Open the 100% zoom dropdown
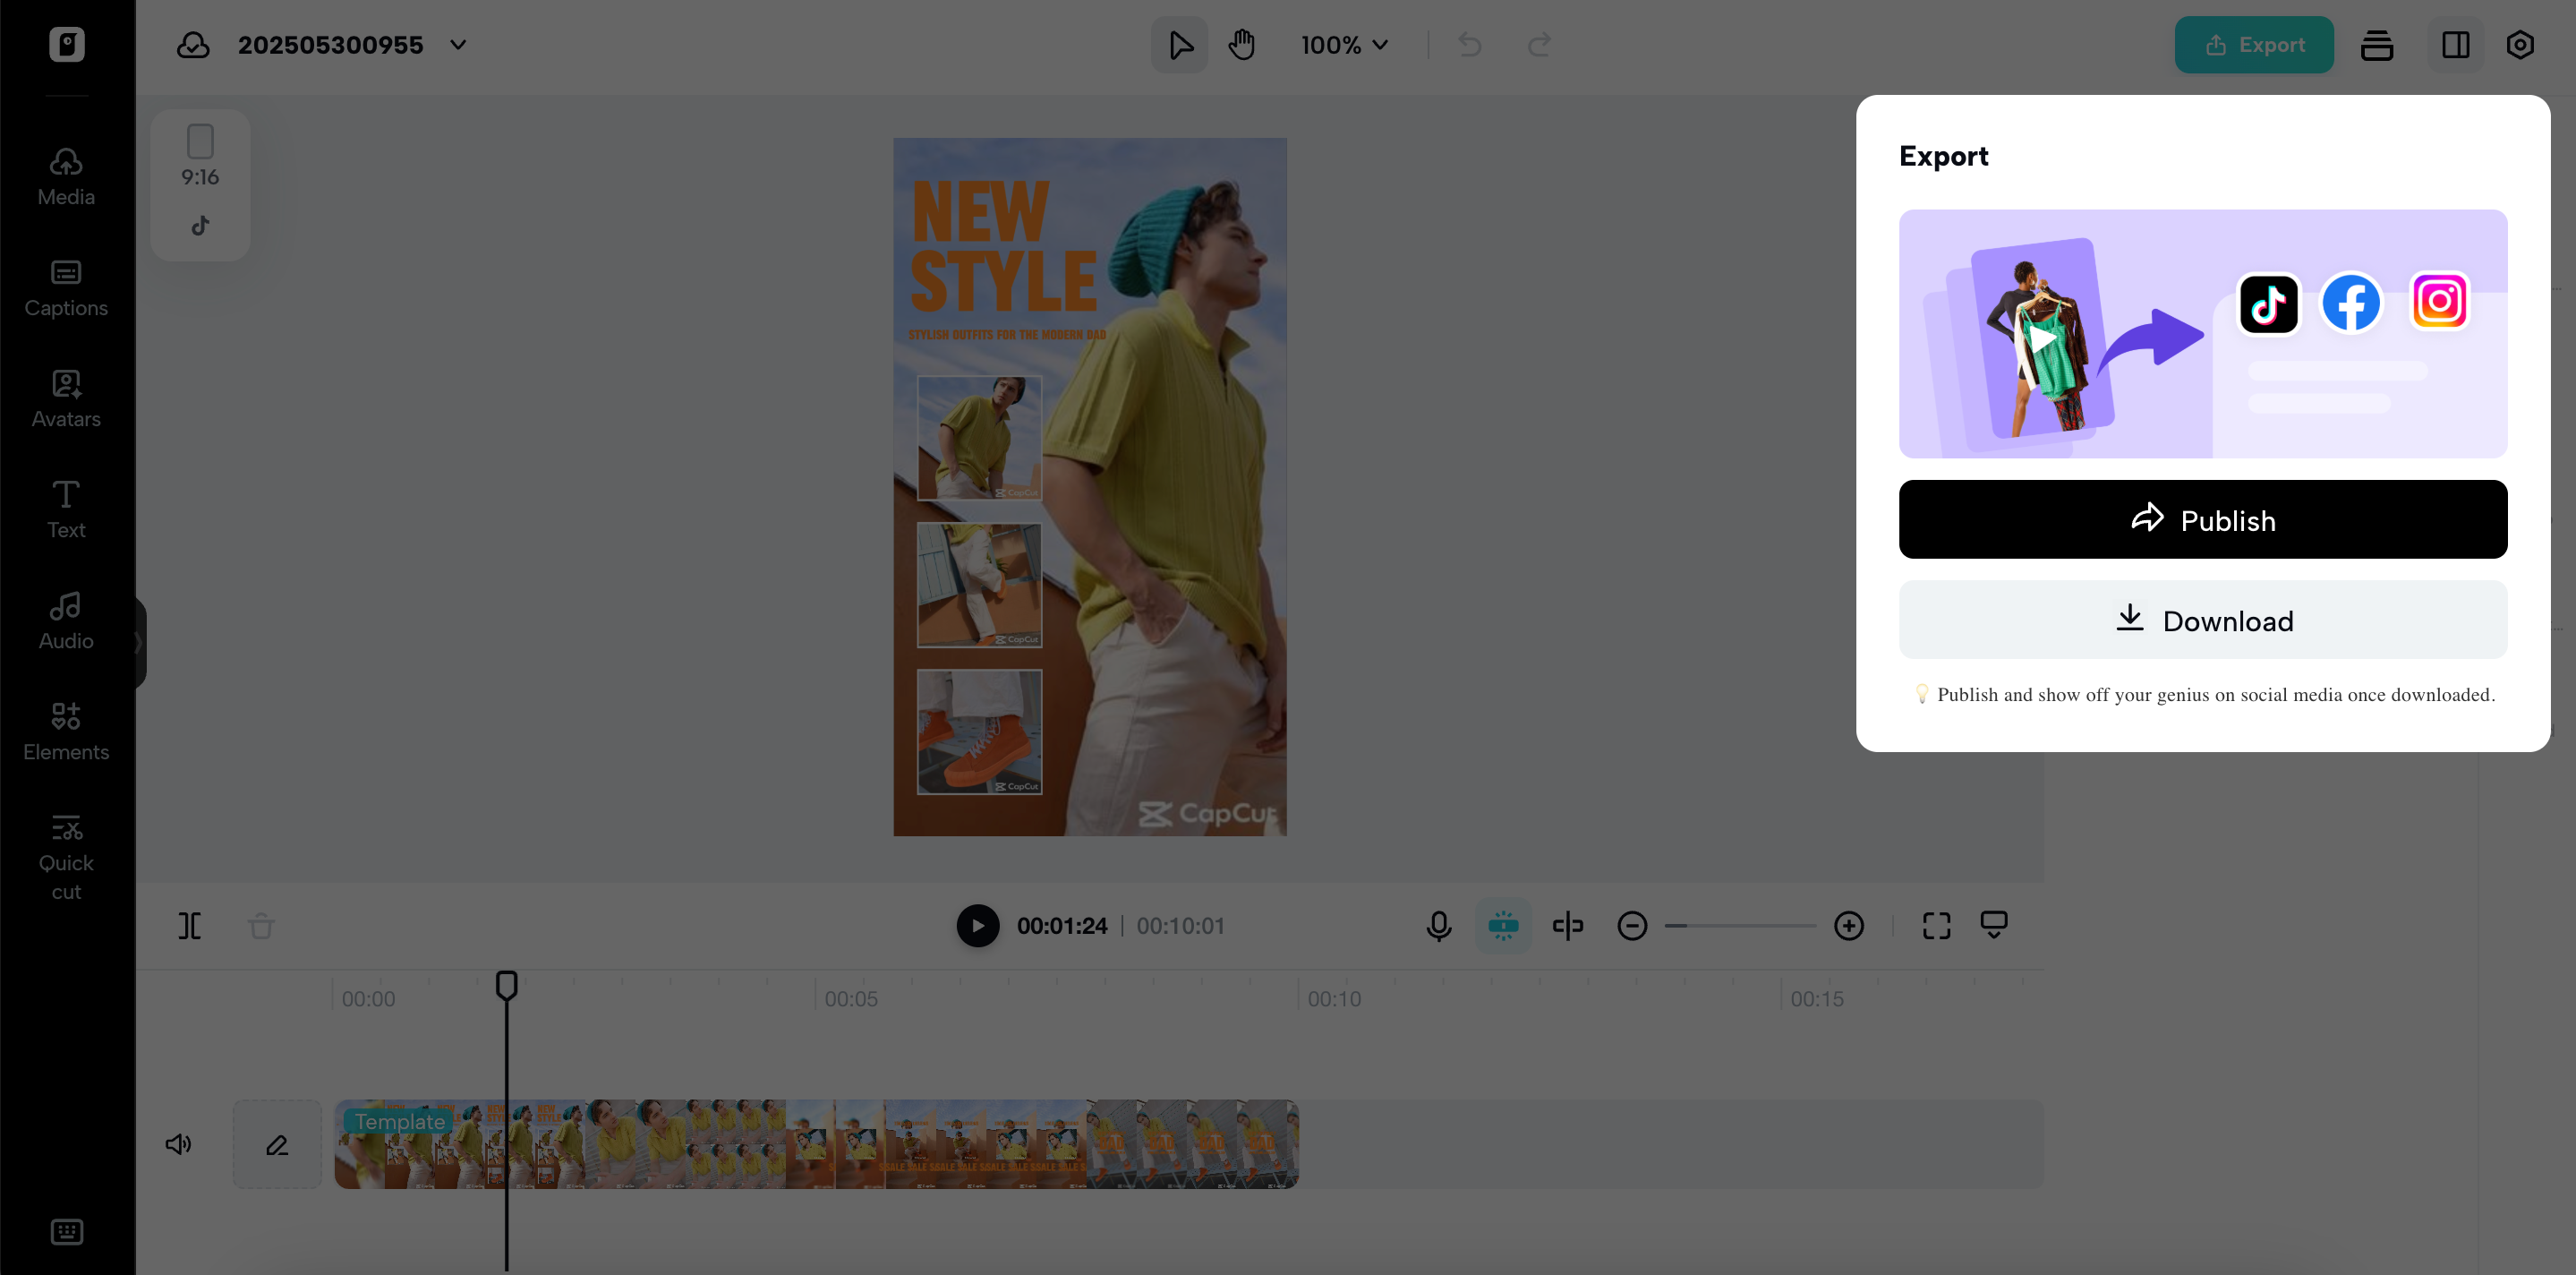The image size is (2576, 1275). click(x=1344, y=45)
